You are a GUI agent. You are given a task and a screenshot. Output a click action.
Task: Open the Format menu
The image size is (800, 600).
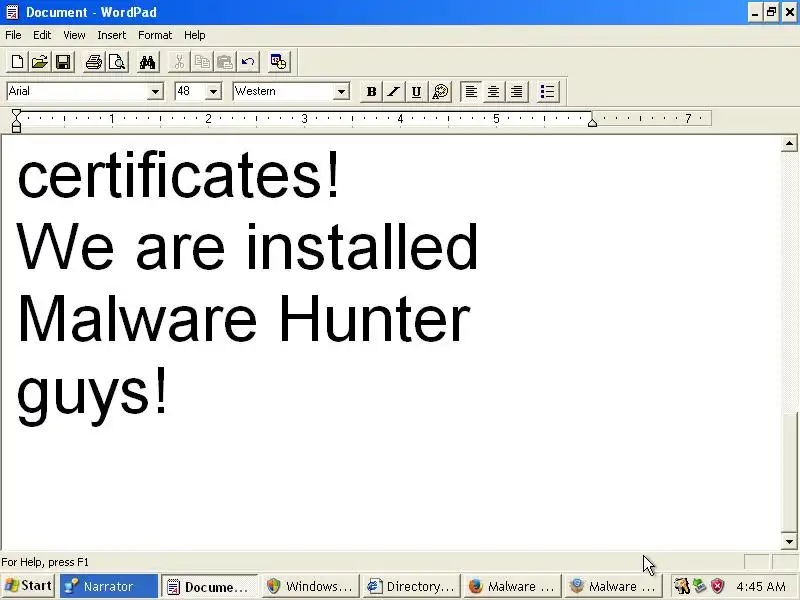[x=155, y=35]
